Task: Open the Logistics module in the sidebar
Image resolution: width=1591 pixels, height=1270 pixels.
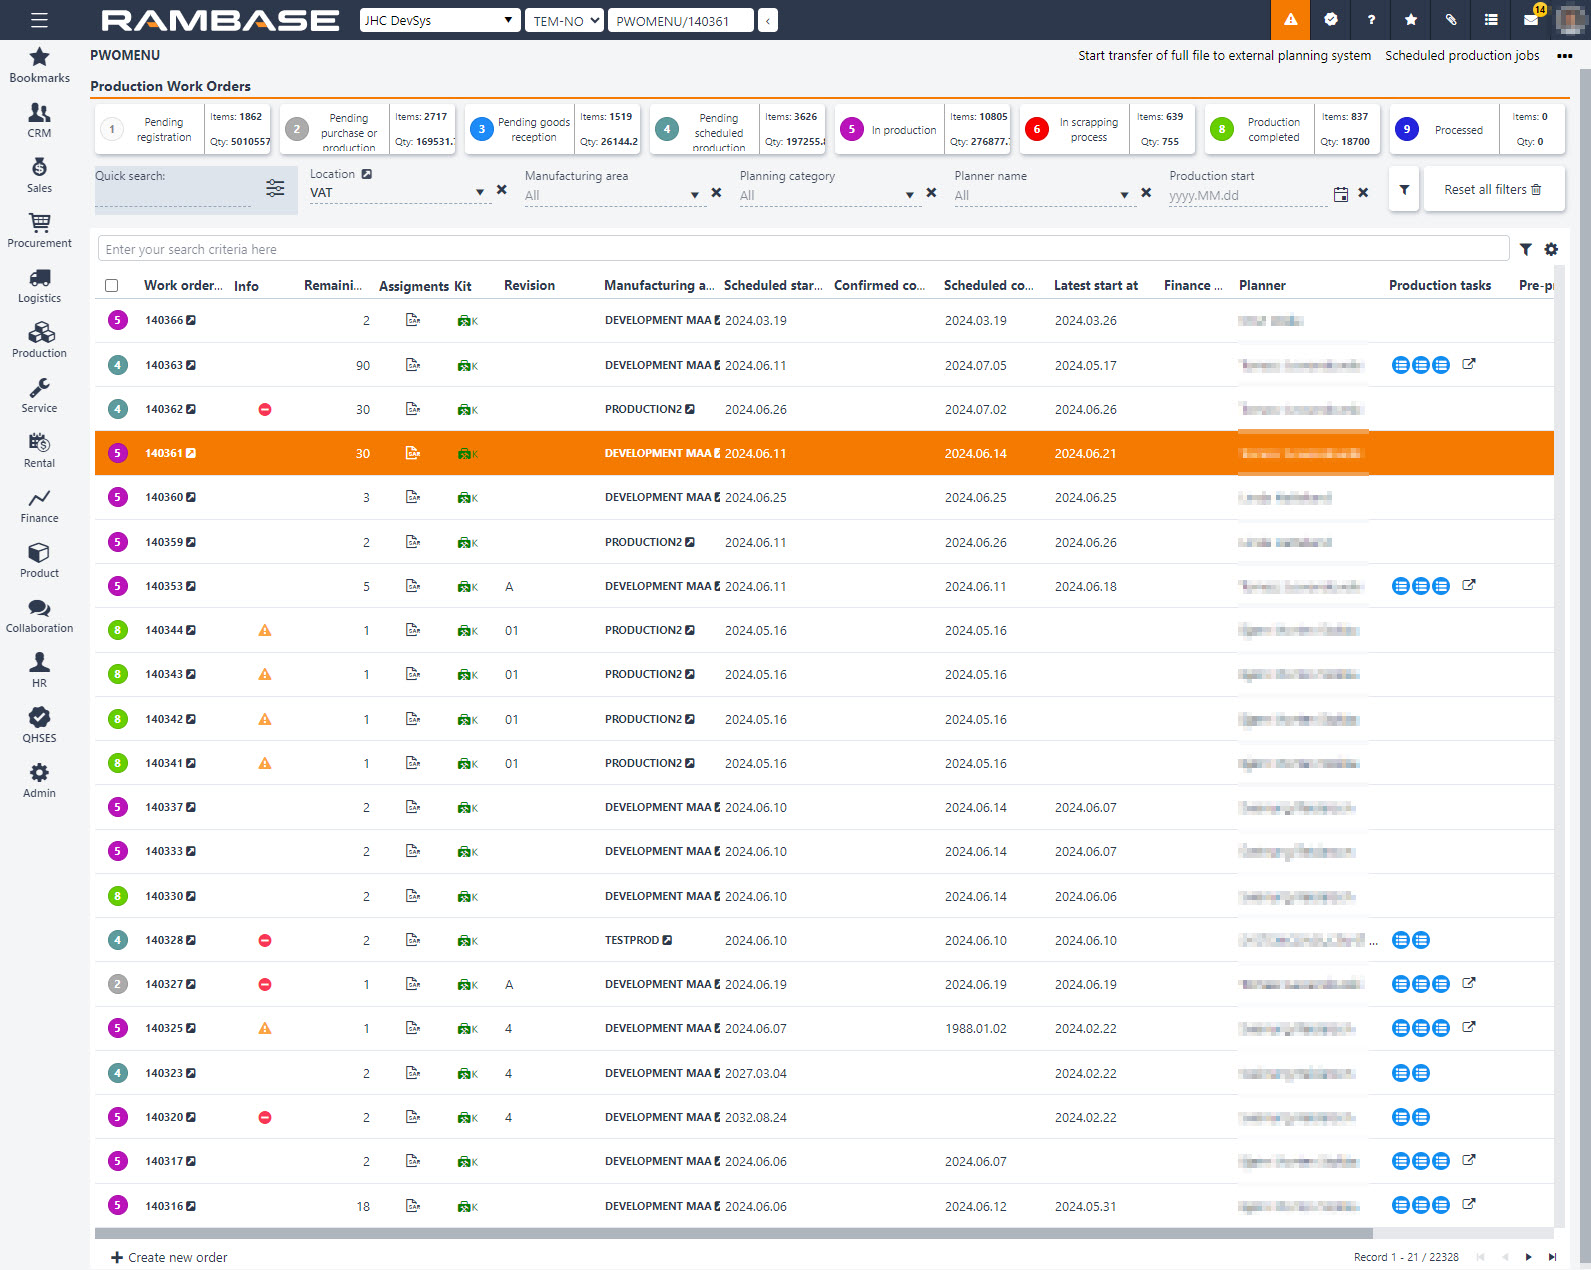Action: click(x=39, y=285)
